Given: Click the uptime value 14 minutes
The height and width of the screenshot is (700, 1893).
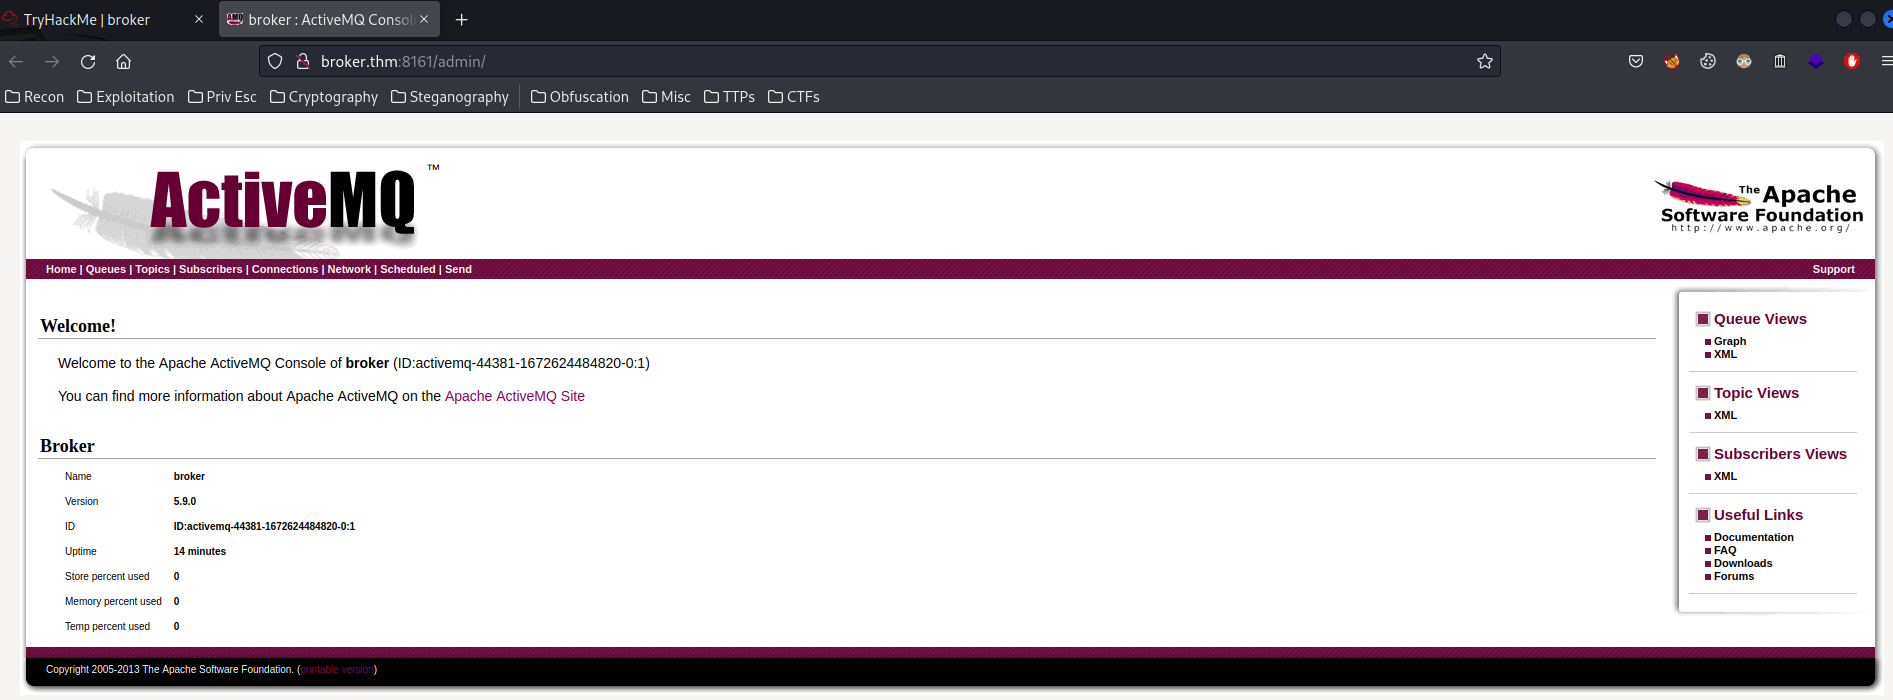Looking at the screenshot, I should (200, 552).
